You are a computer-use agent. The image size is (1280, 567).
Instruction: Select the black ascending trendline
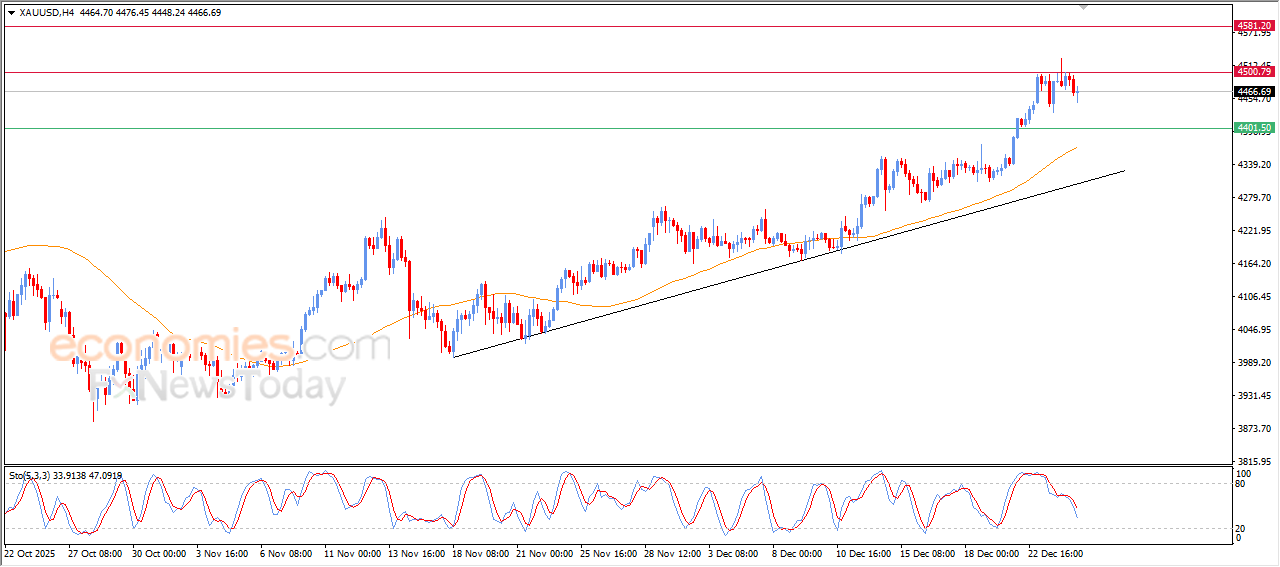790,263
